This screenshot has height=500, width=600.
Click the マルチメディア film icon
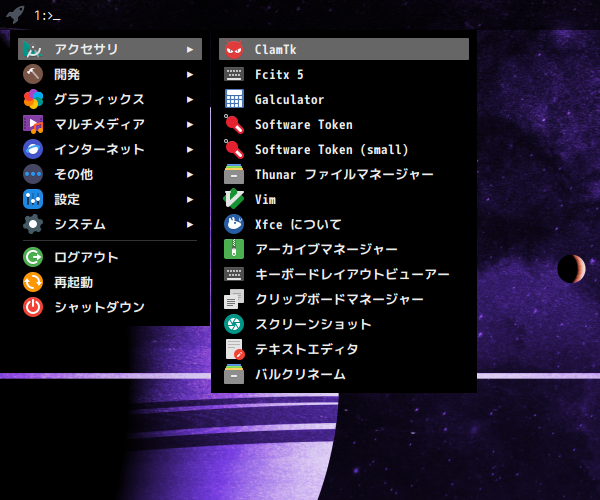pos(33,124)
